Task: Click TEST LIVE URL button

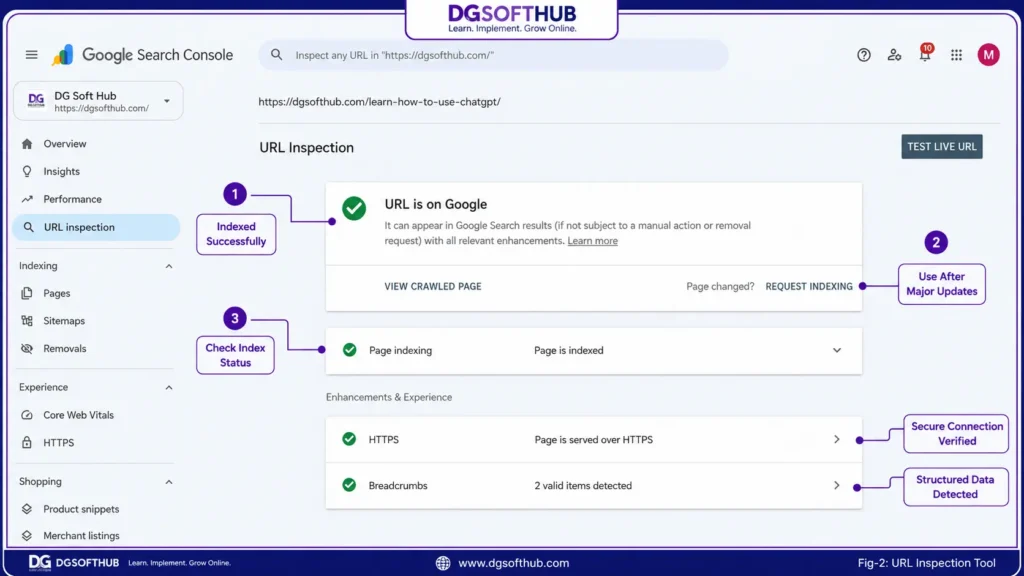Action: 942,146
